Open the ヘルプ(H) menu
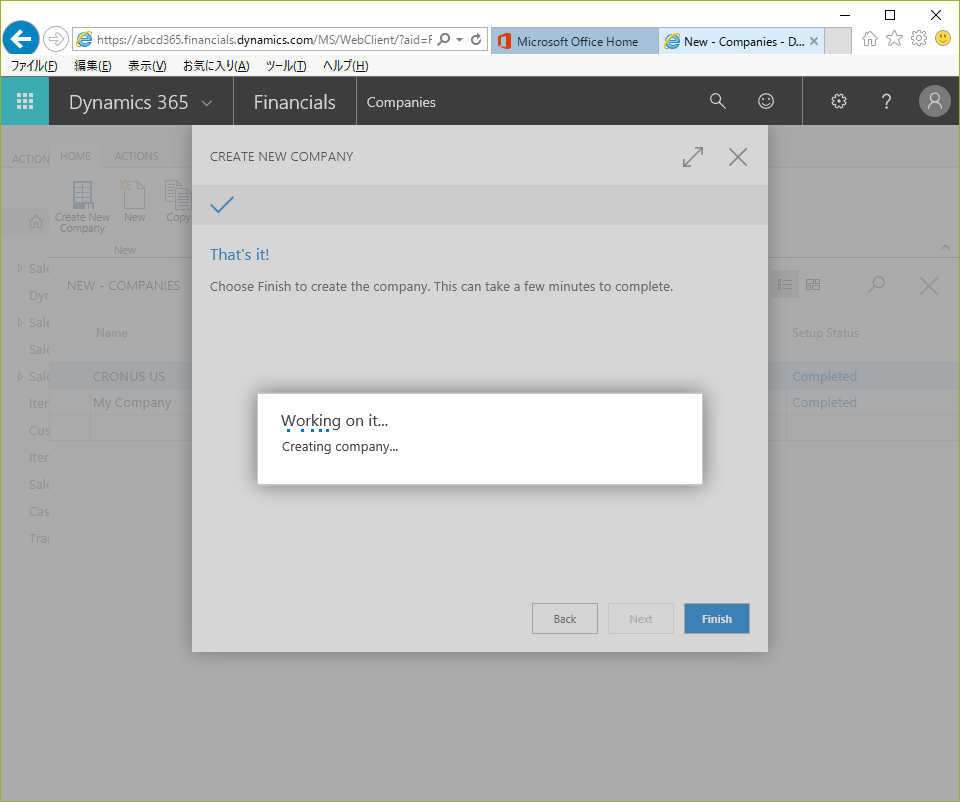 (346, 66)
